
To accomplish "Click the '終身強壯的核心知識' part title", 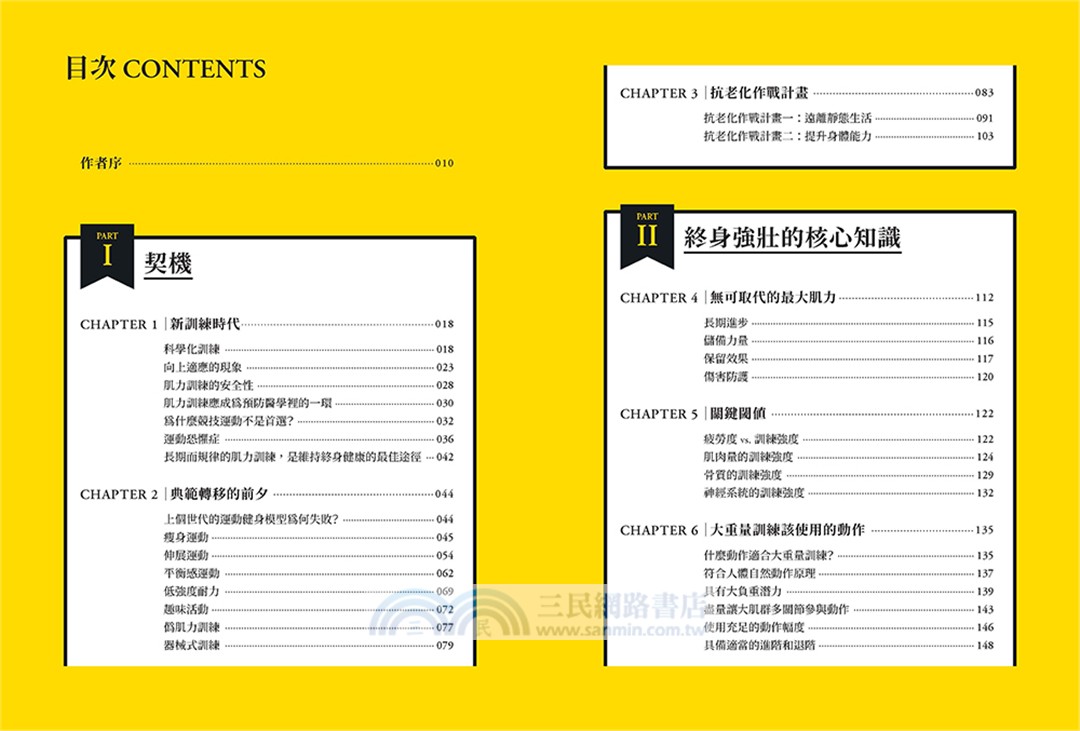I will coord(792,238).
